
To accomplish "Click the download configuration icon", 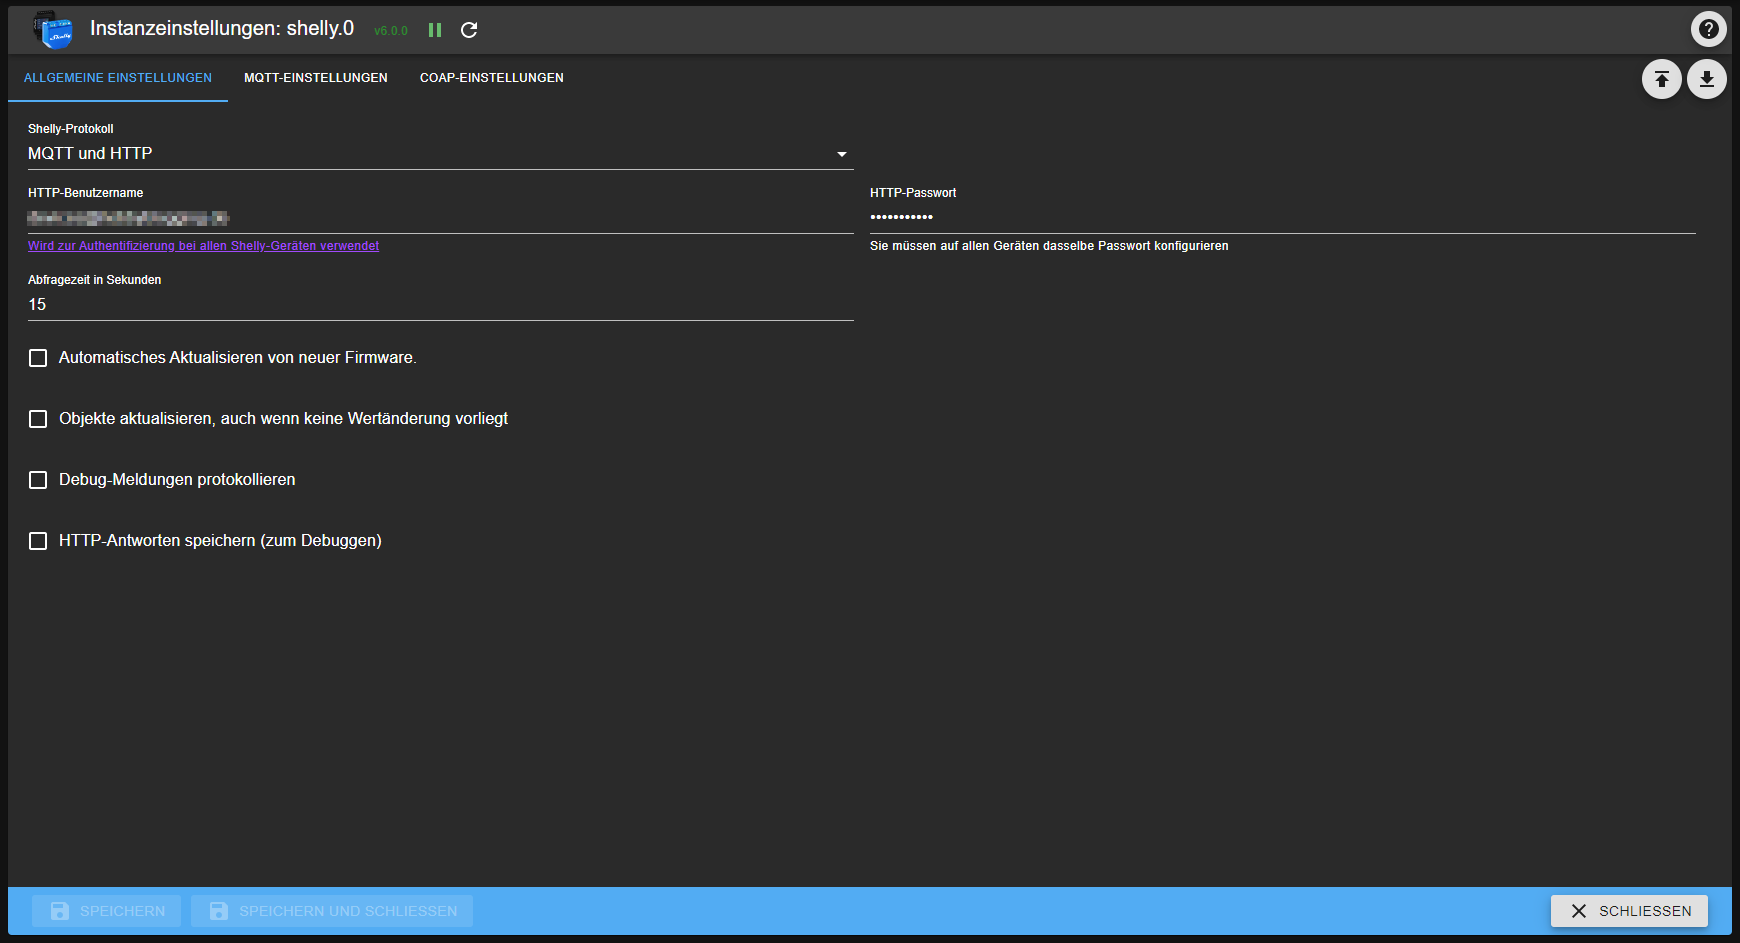I will click(x=1706, y=79).
